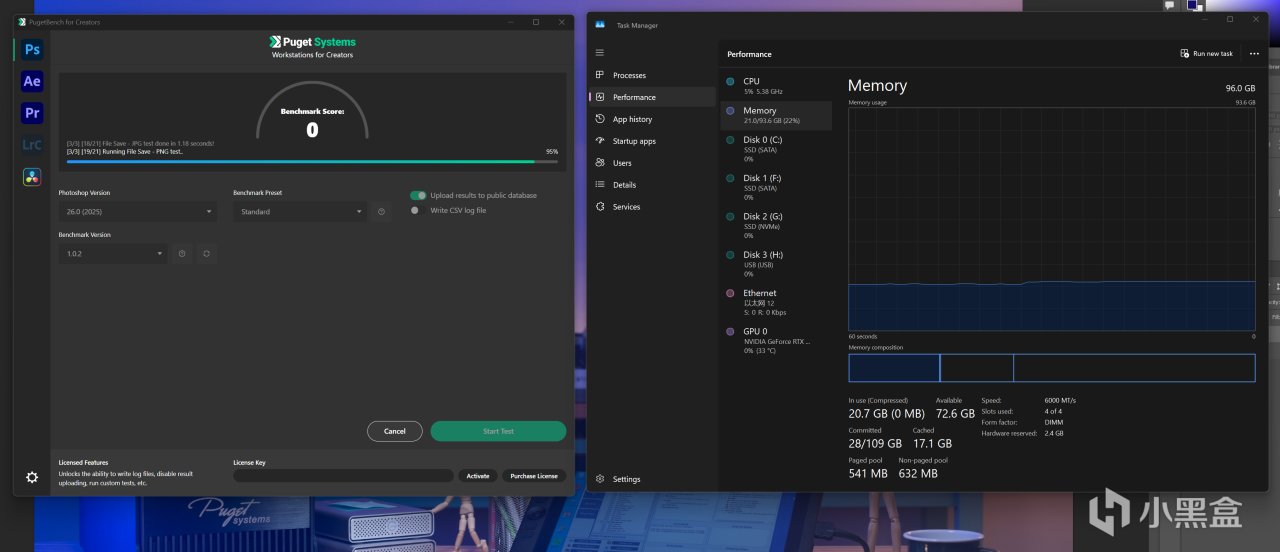This screenshot has width=1280, height=552.
Task: Click the Memory composition bar
Action: click(x=1051, y=368)
